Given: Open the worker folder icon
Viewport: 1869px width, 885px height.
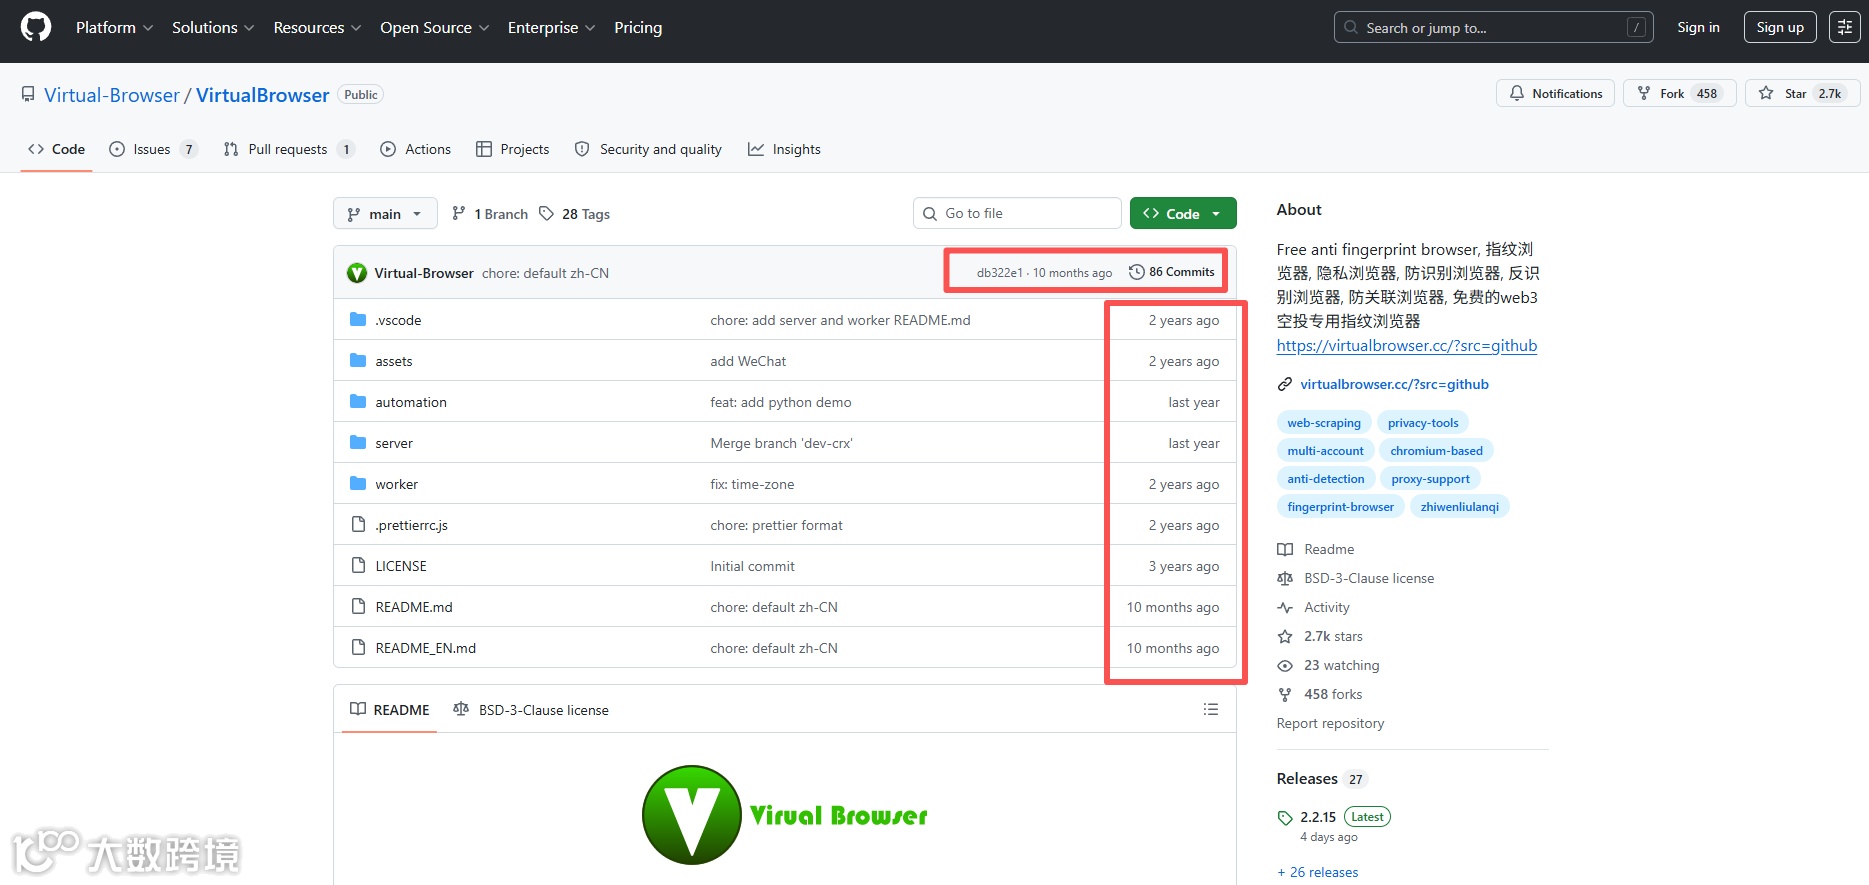Looking at the screenshot, I should click(x=358, y=484).
